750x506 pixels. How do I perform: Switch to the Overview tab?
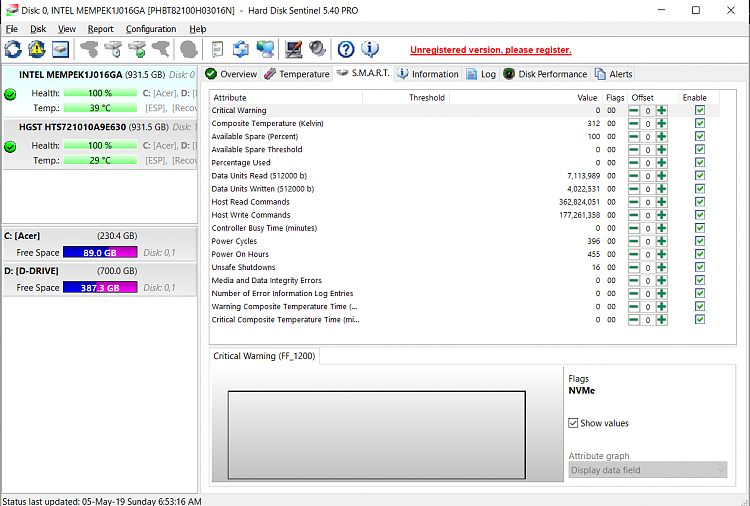tap(232, 74)
